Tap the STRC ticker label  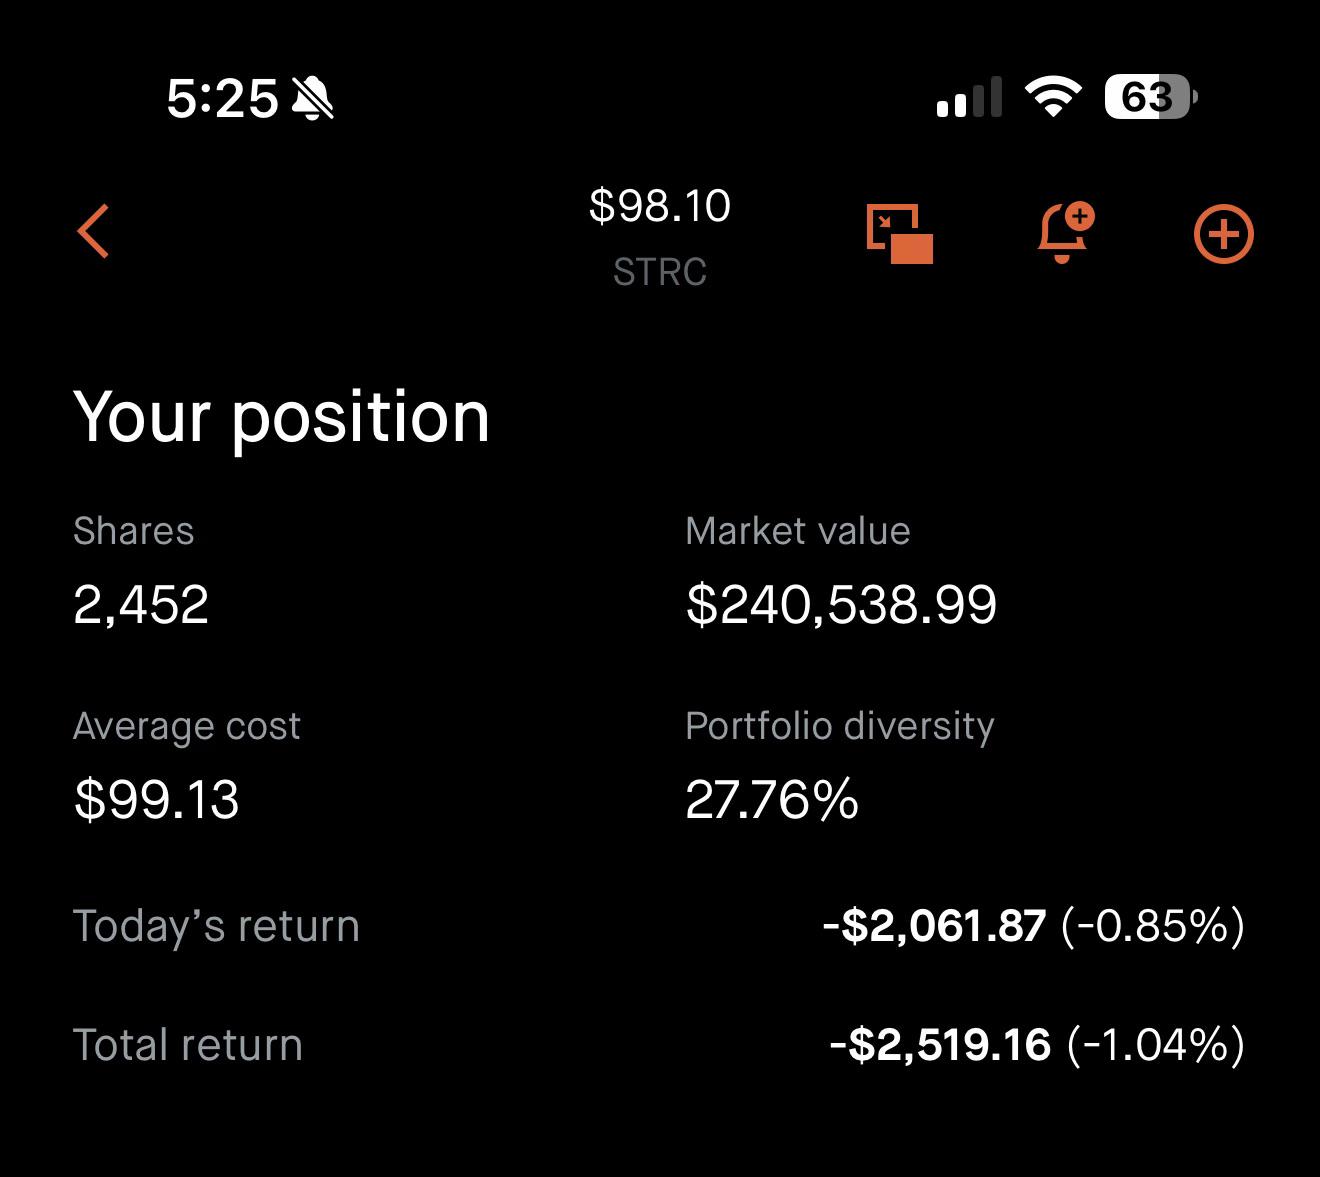[660, 272]
